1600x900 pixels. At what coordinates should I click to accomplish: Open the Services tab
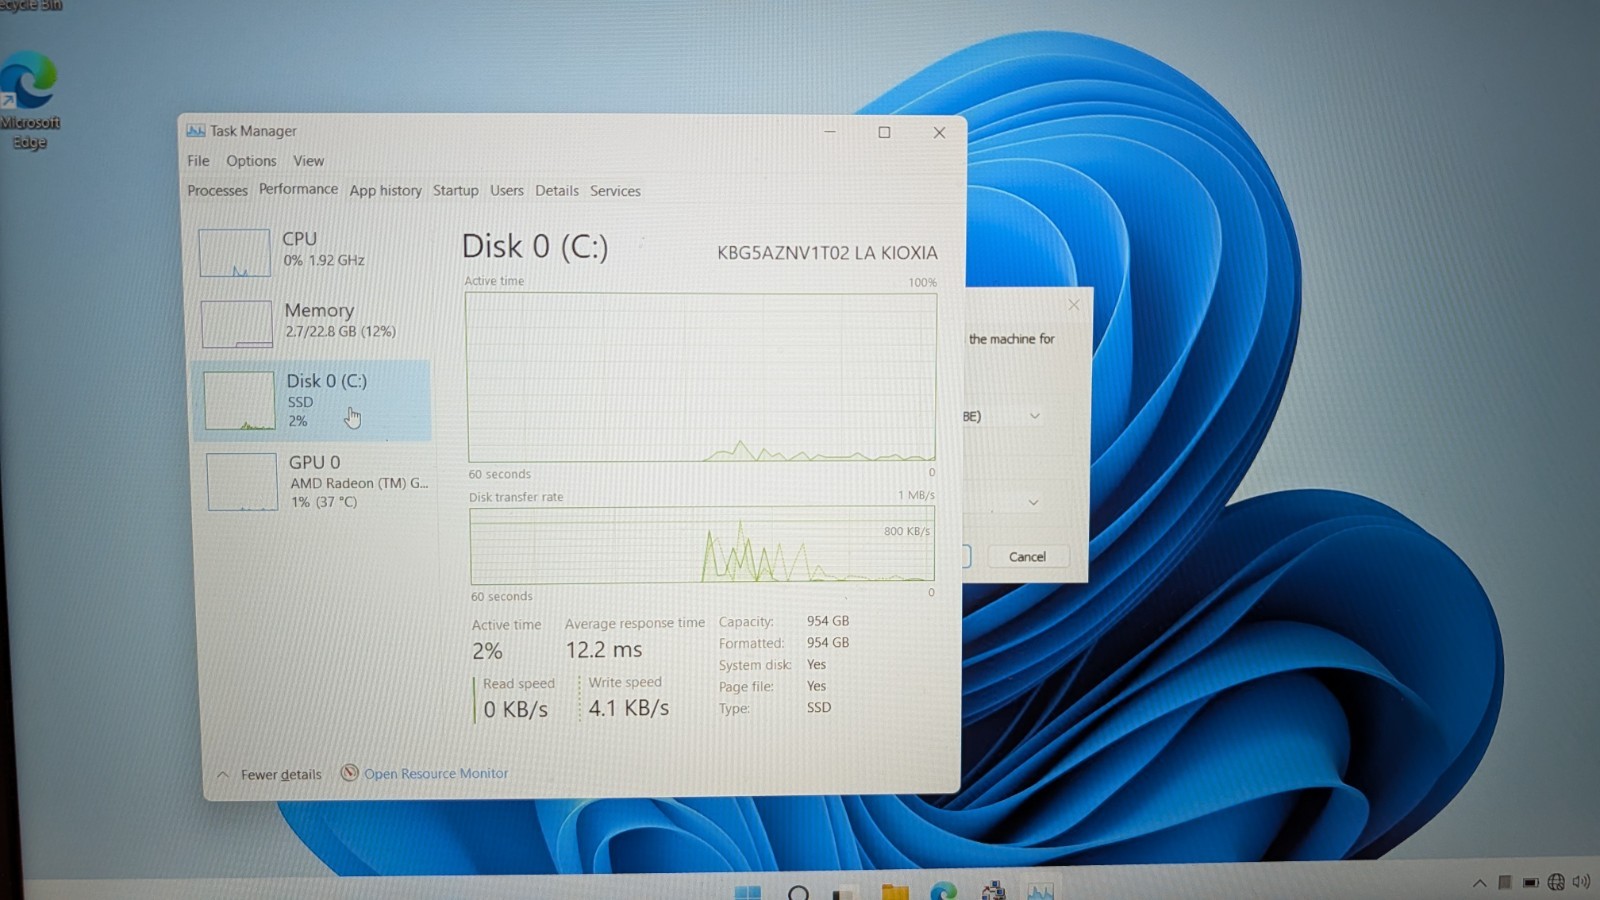(x=615, y=191)
